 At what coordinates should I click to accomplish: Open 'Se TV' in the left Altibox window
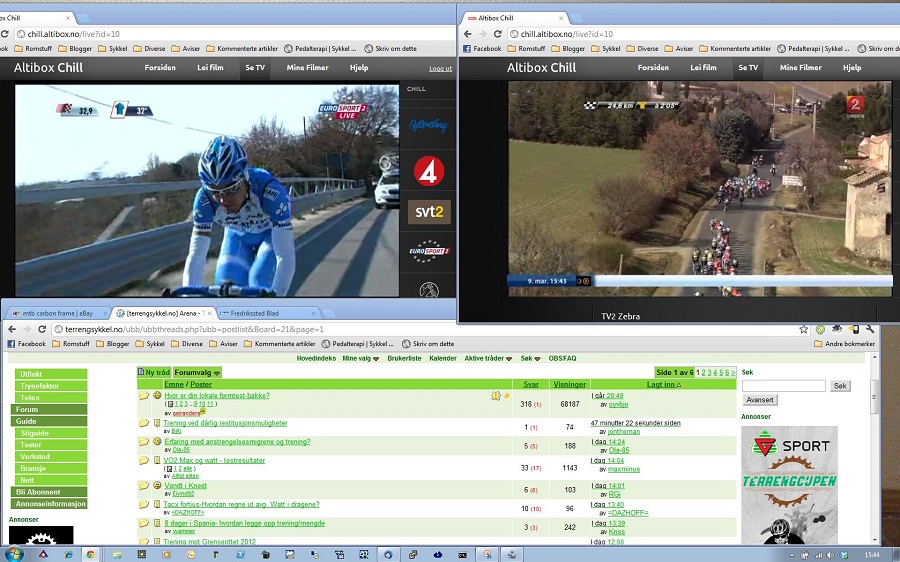(x=255, y=68)
